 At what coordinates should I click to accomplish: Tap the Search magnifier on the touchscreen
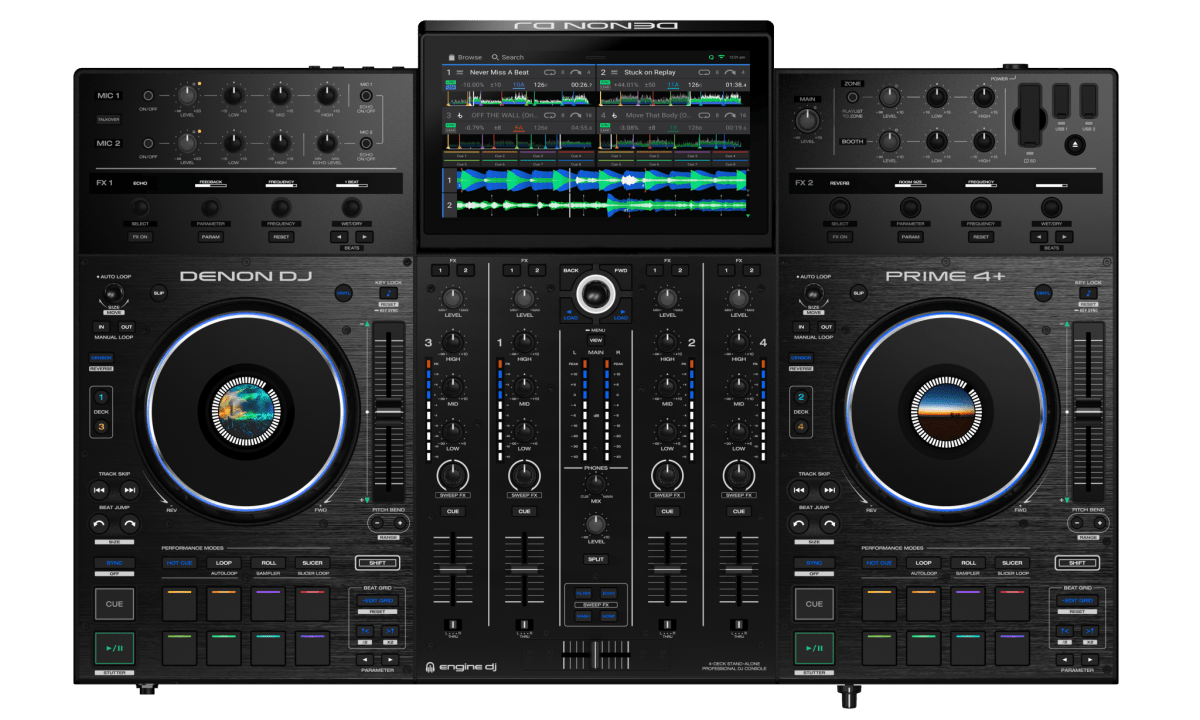(494, 57)
